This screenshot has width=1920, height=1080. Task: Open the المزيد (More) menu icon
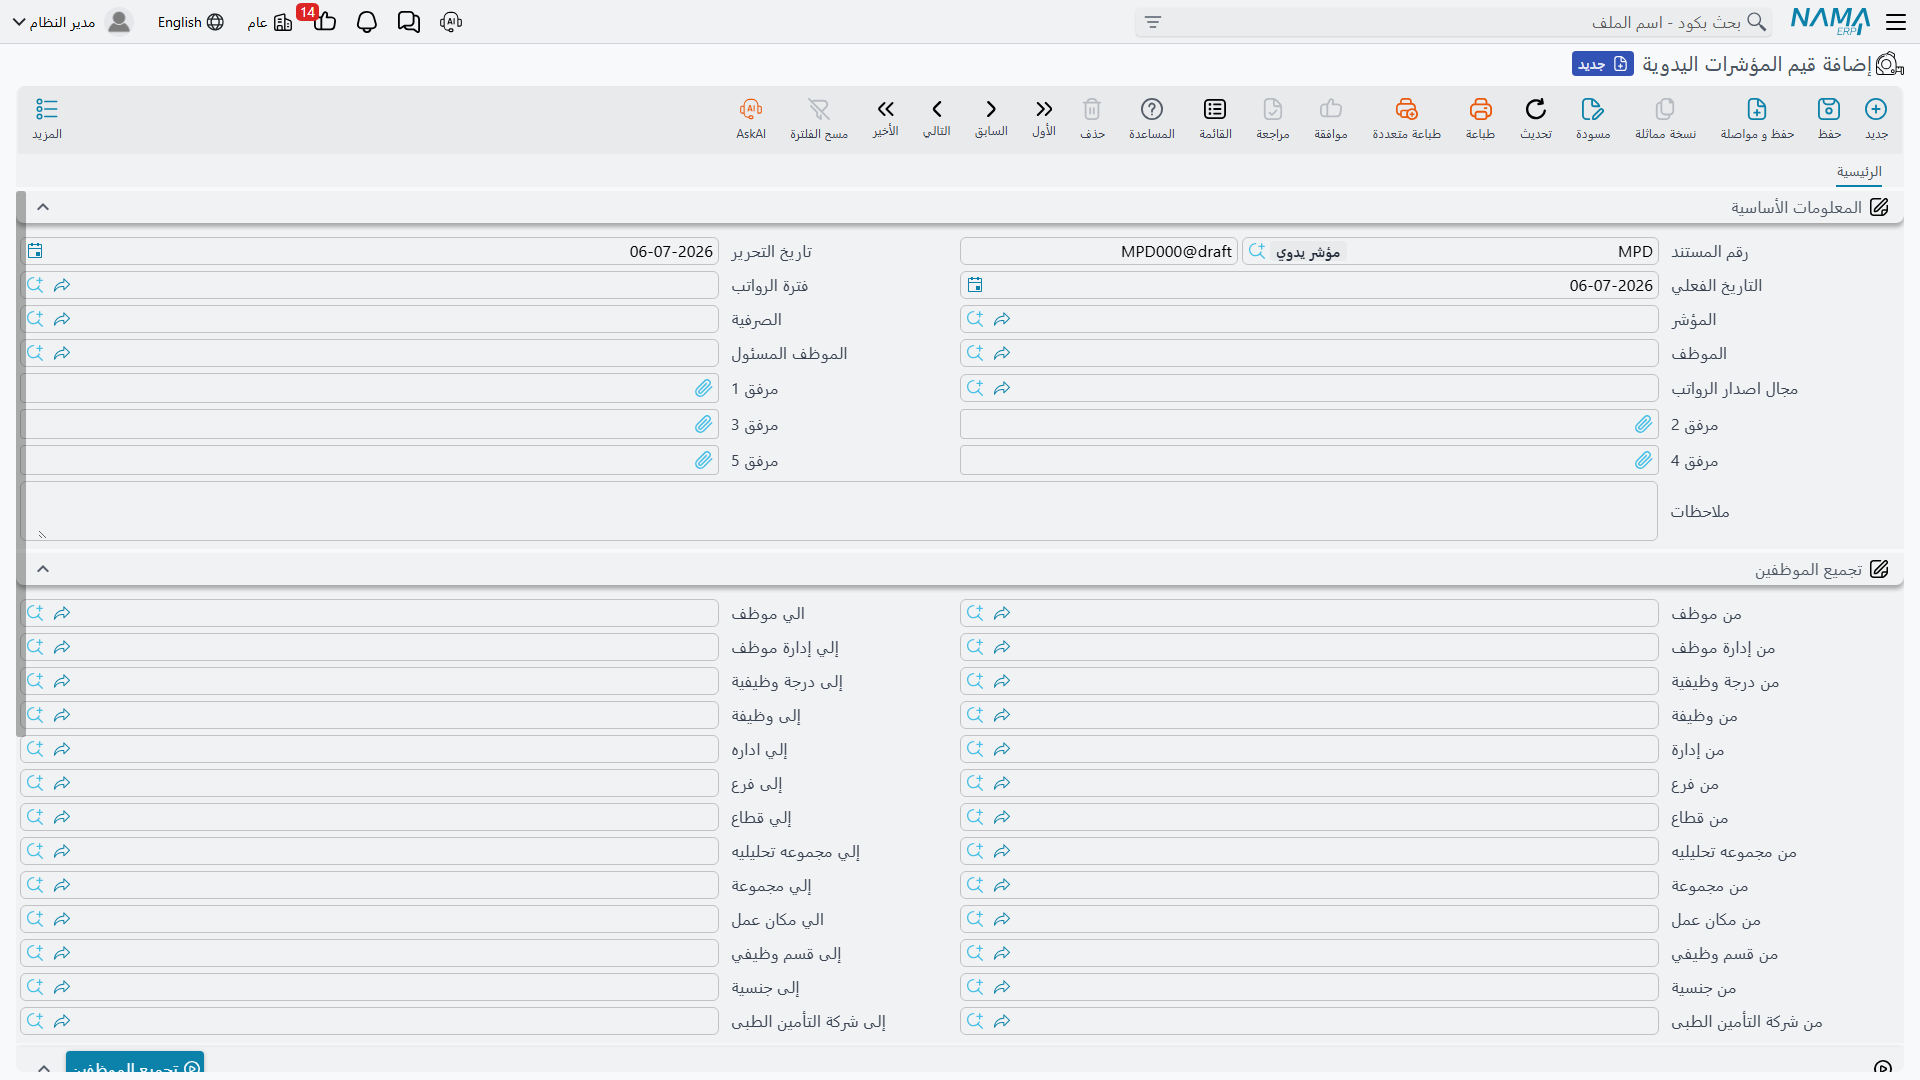tap(47, 109)
